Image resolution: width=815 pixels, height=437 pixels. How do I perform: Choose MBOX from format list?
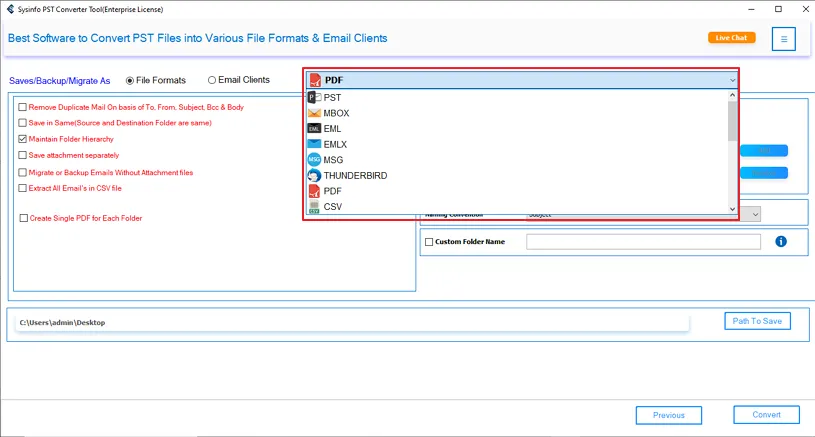point(517,113)
